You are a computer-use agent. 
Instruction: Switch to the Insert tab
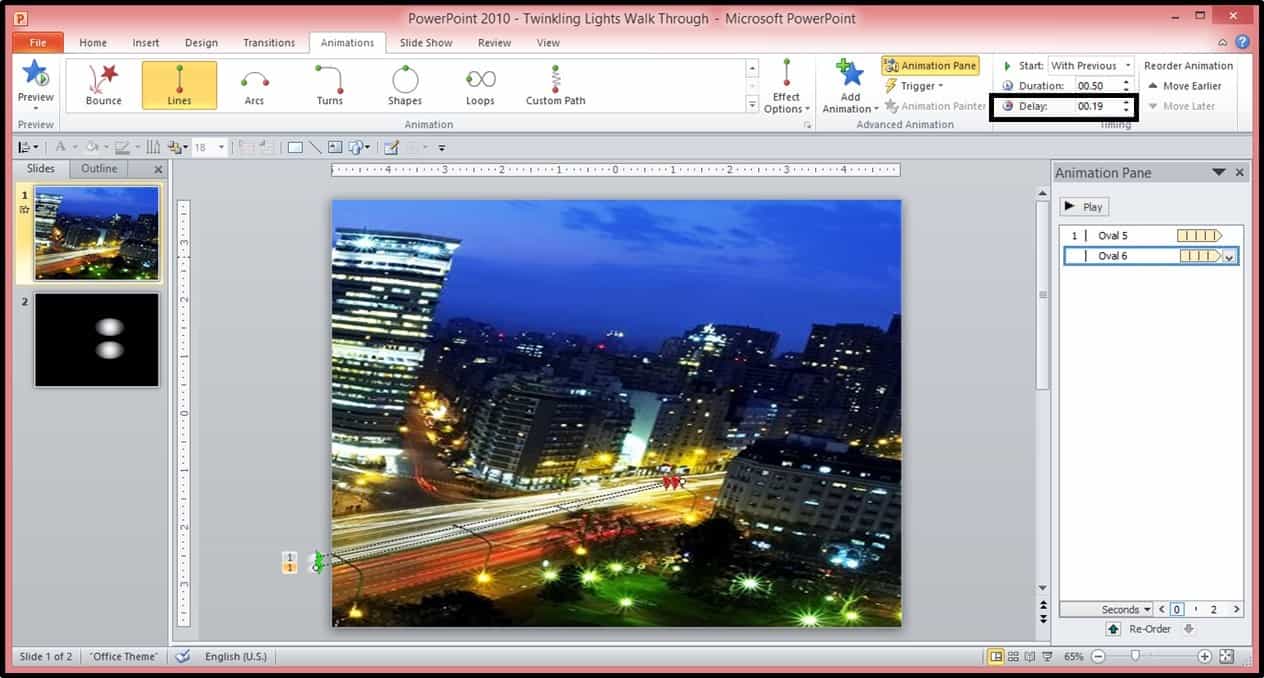(x=146, y=43)
